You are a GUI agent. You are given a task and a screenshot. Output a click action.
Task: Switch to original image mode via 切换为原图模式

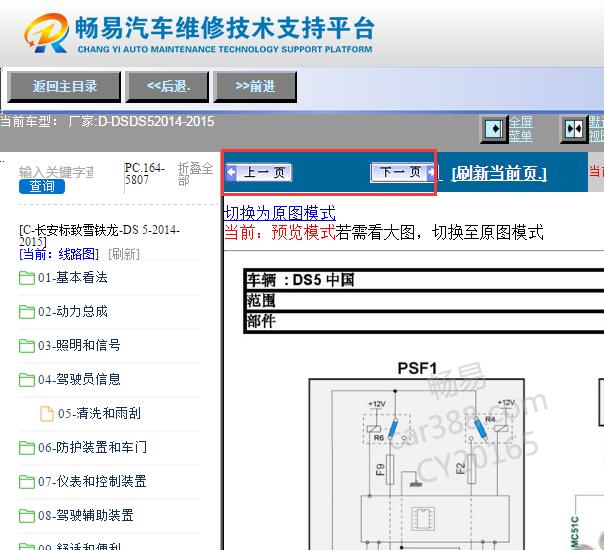coord(280,213)
